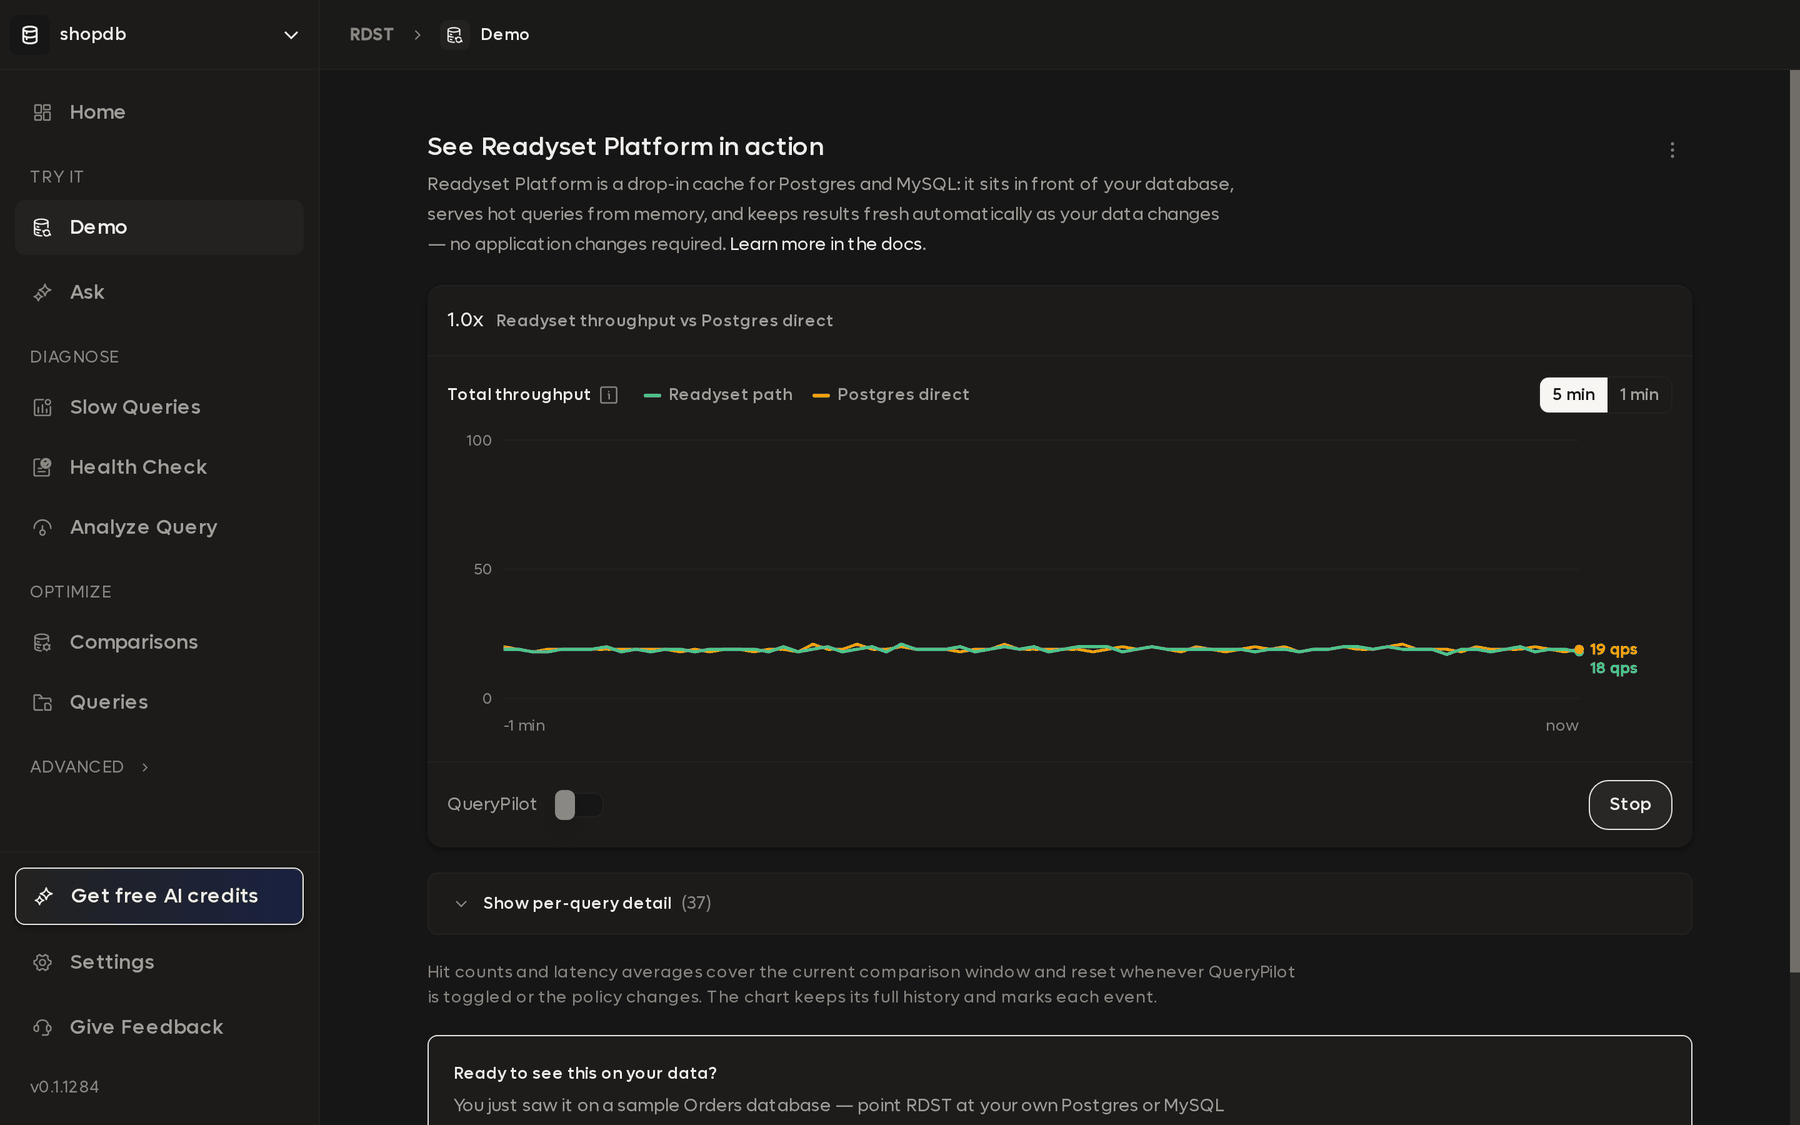Open Health Check in sidebar
1800x1125 pixels.
pyautogui.click(x=159, y=468)
